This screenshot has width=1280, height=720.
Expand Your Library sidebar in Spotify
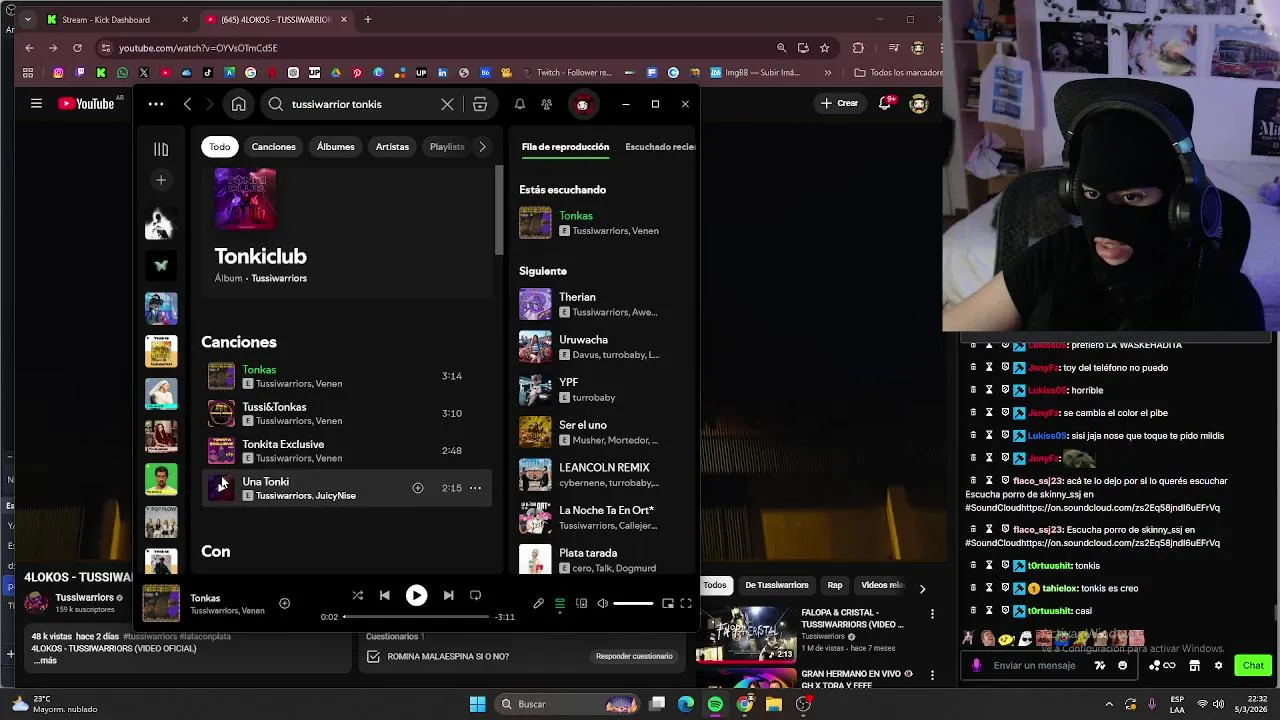pos(161,149)
